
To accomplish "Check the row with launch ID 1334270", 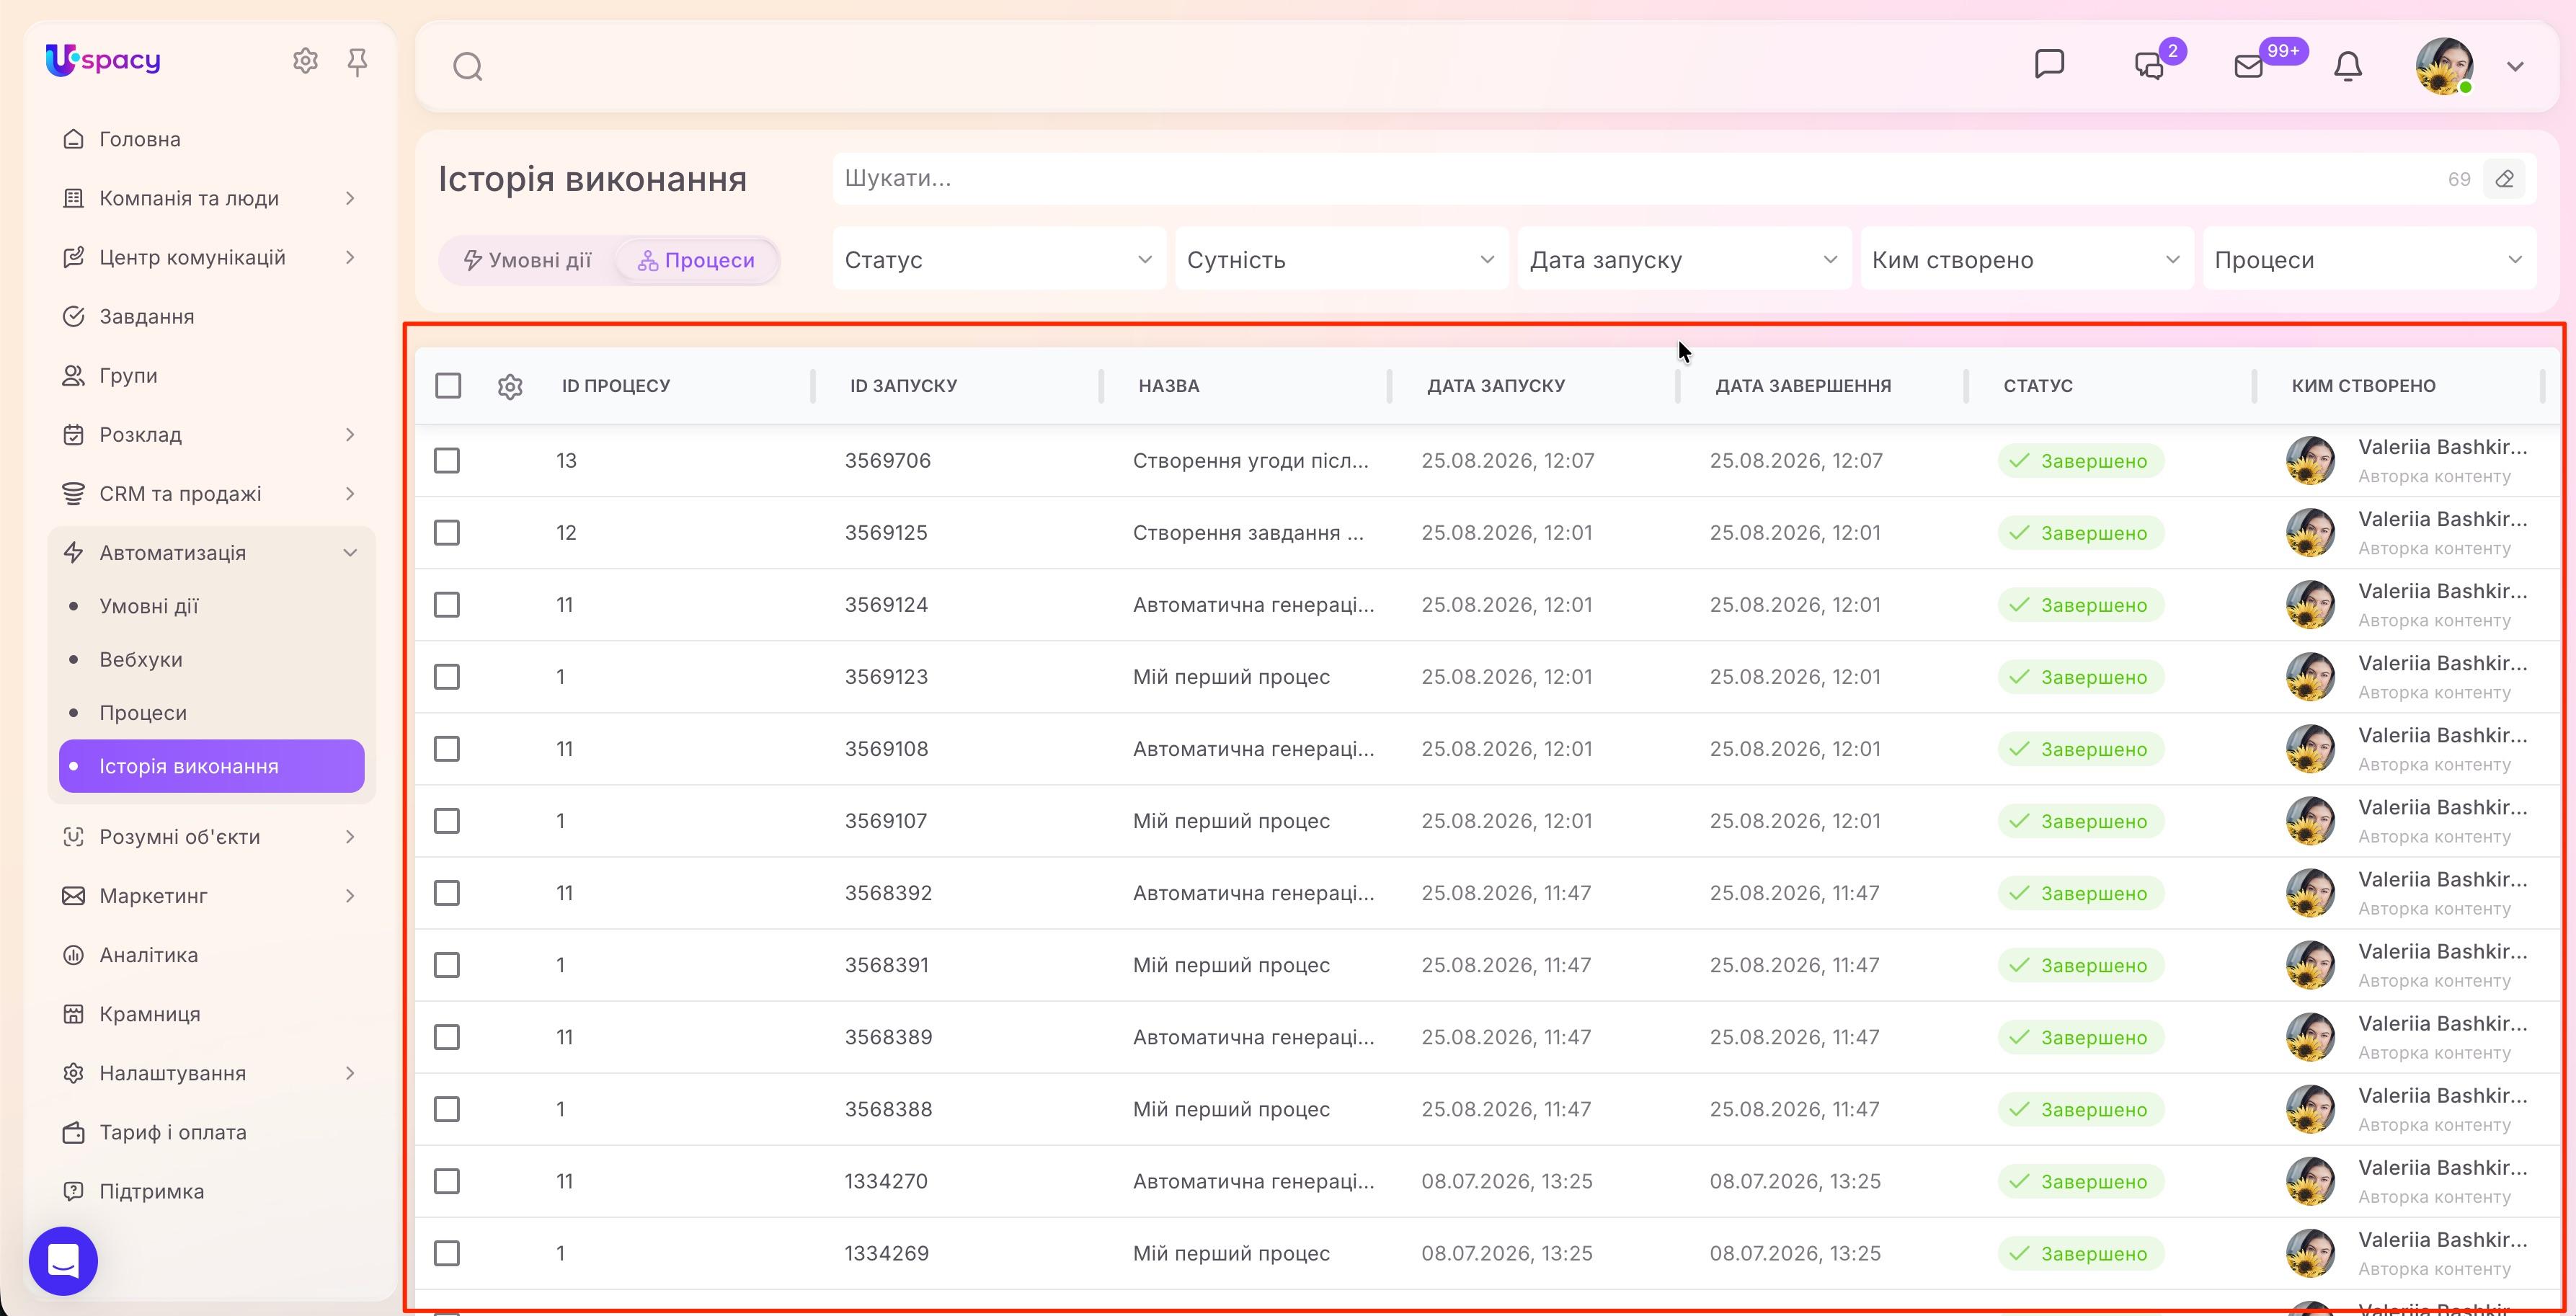I will [x=447, y=1181].
